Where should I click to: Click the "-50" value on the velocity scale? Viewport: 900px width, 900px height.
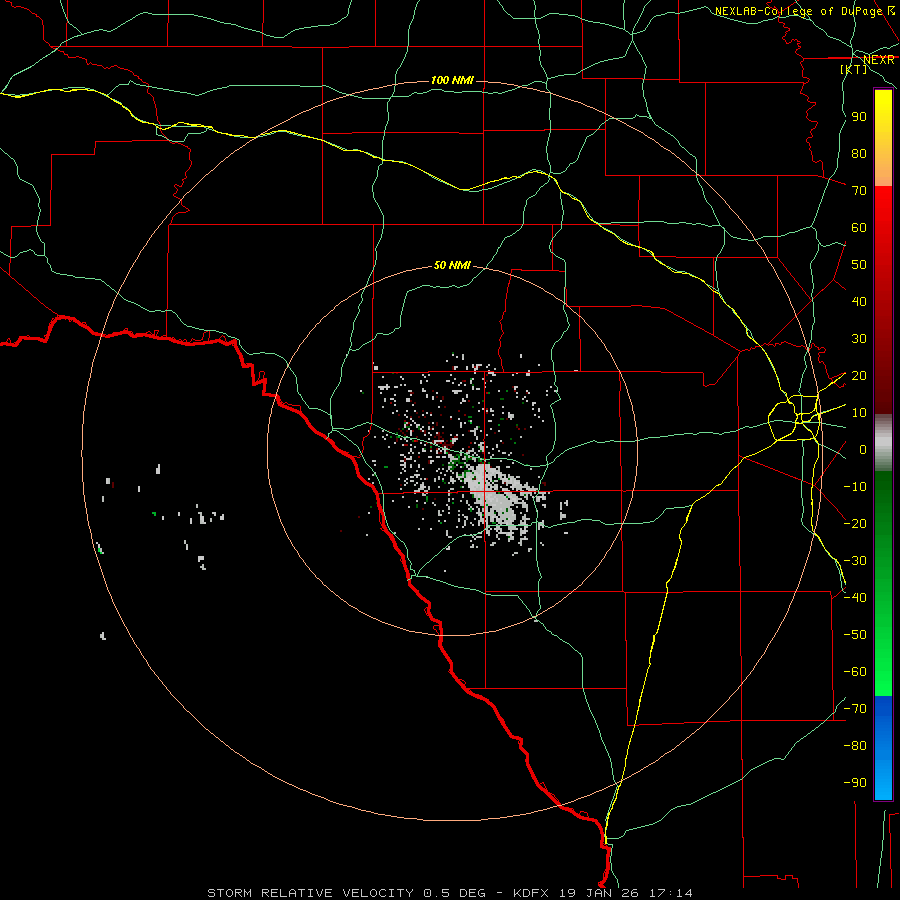click(855, 635)
